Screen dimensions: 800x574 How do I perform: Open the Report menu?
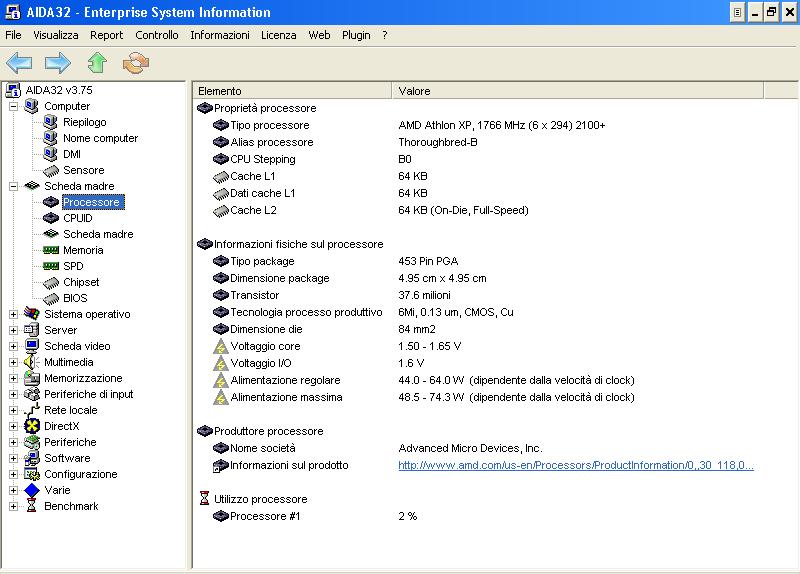(x=107, y=35)
